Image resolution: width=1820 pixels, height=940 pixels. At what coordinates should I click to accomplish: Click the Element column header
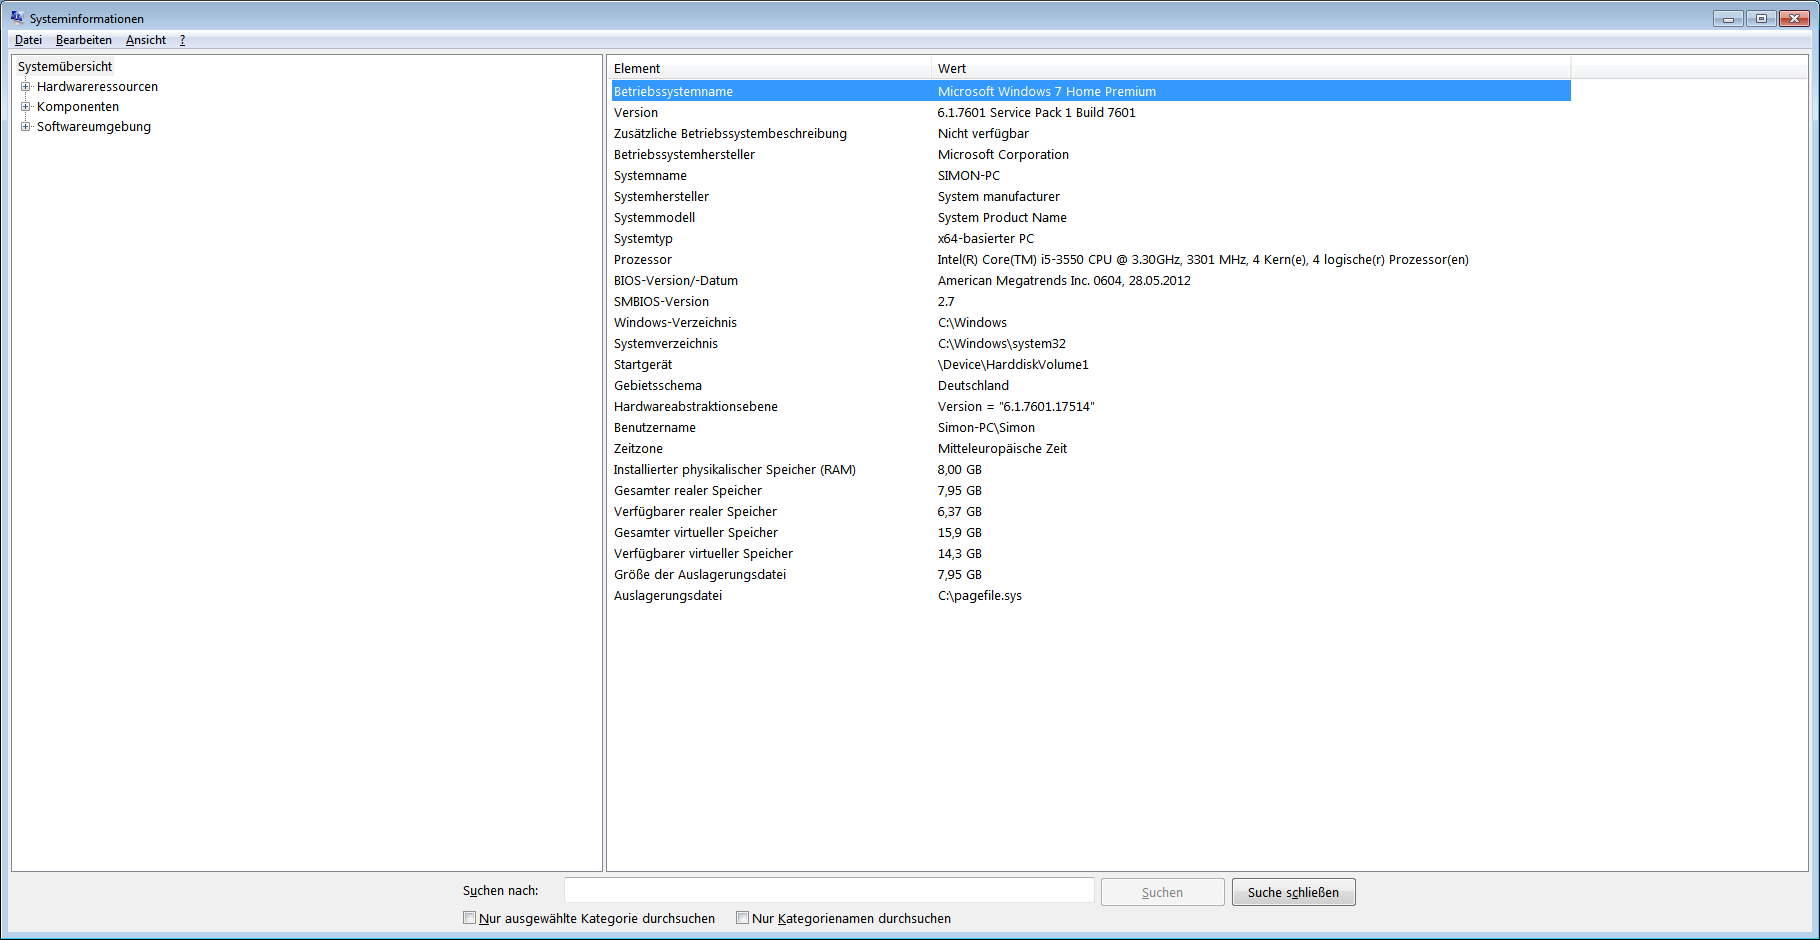coord(769,68)
